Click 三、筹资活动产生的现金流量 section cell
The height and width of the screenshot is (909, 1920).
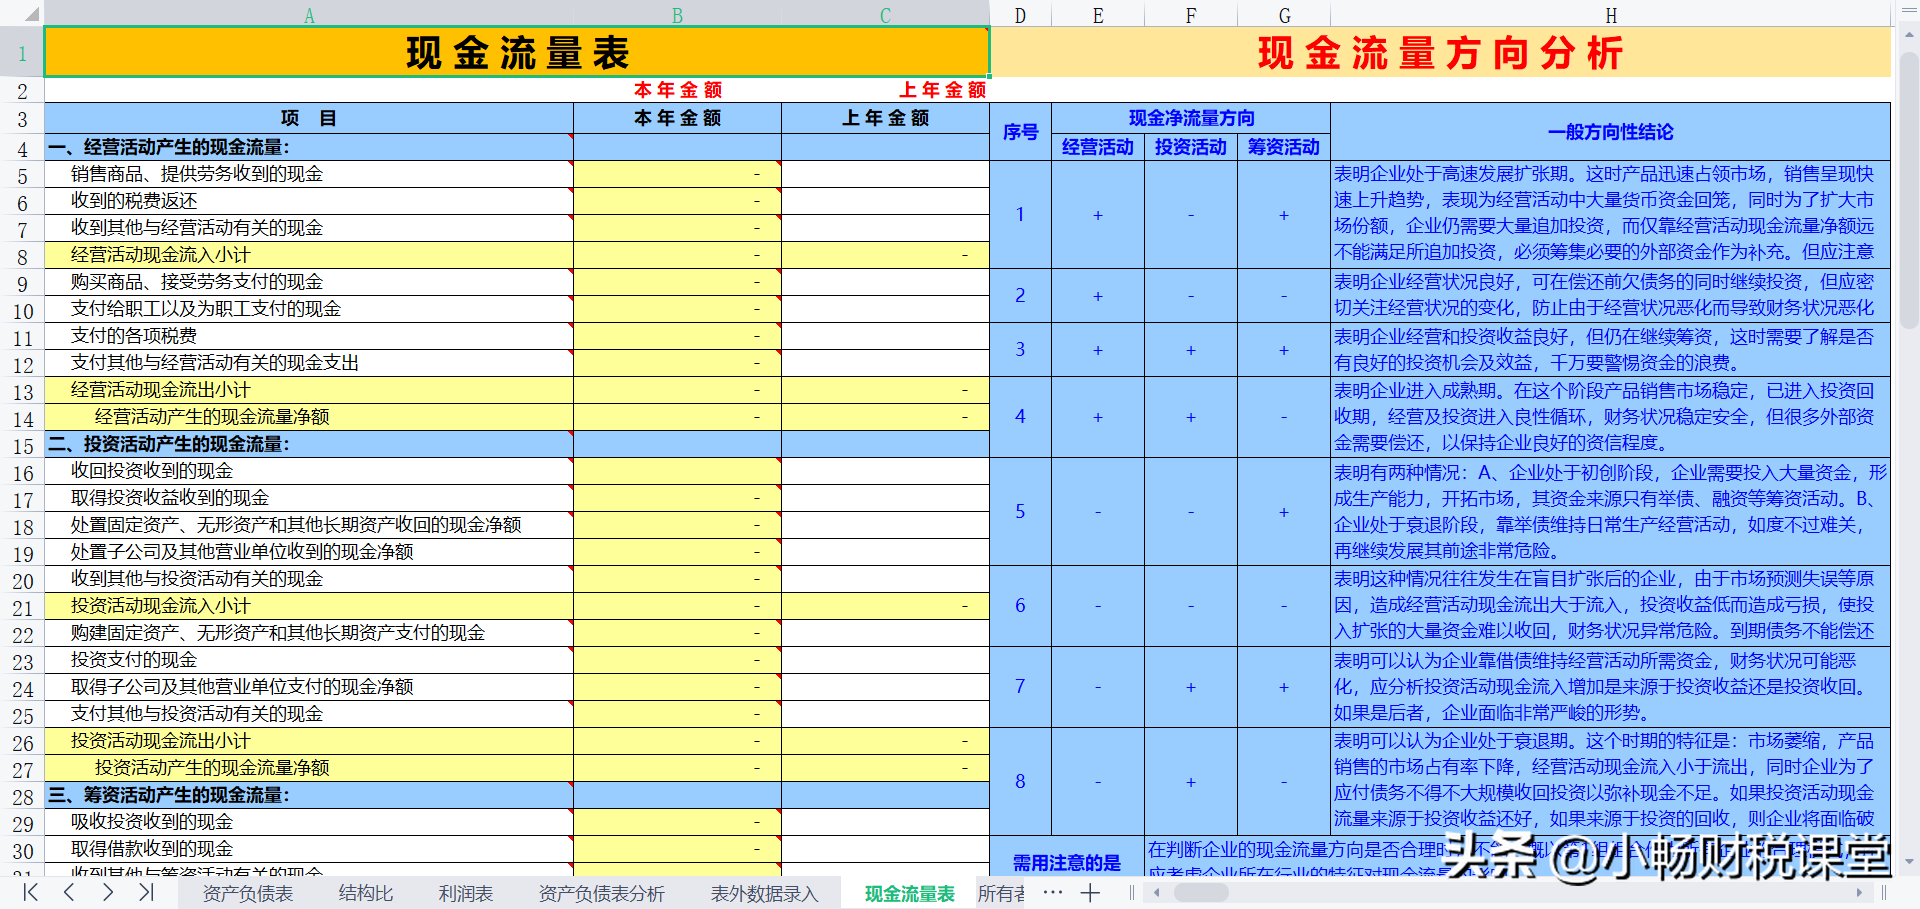309,795
